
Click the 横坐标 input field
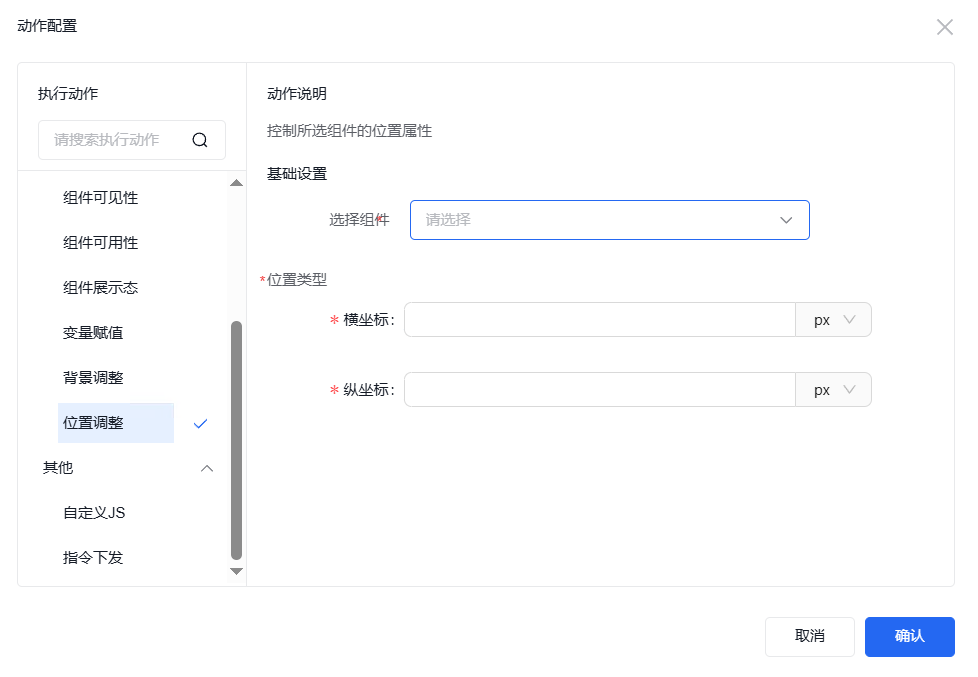pyautogui.click(x=600, y=320)
